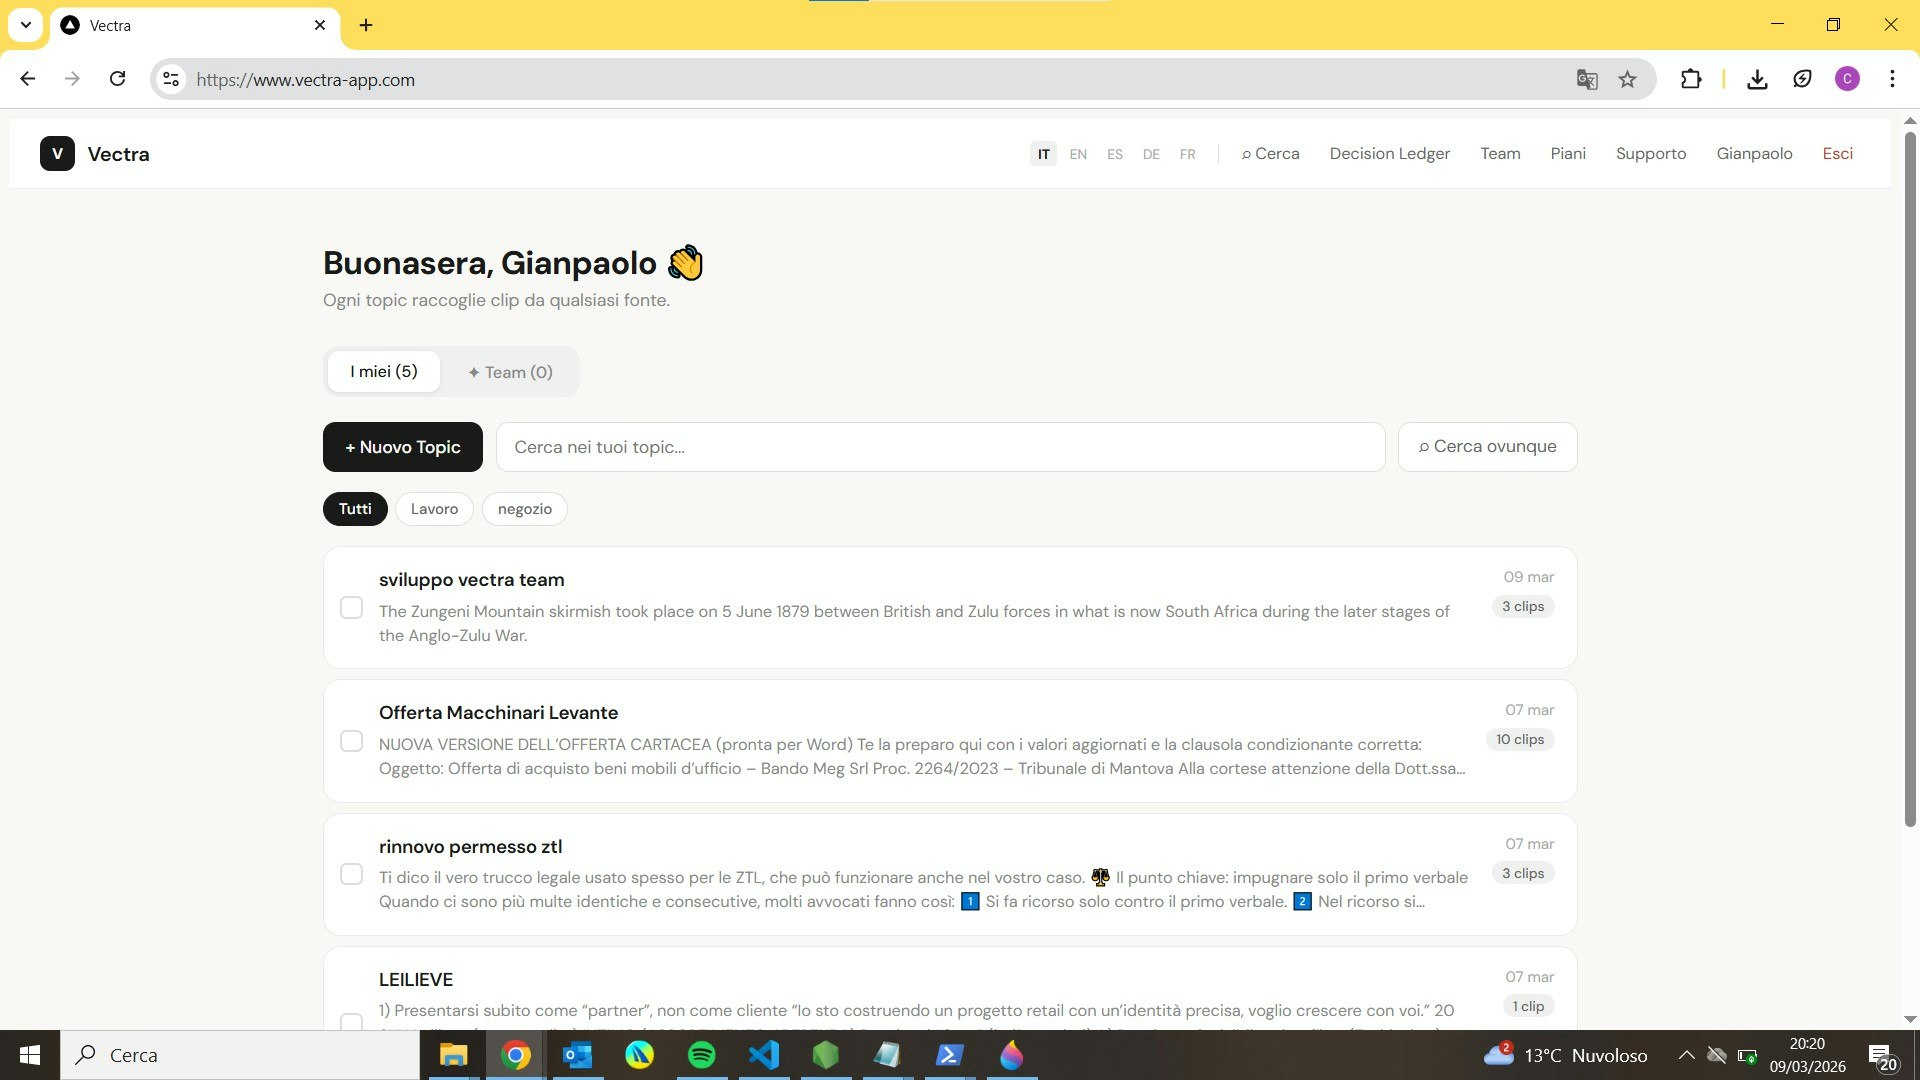Open Decision Ledger in navigation
Screen dimensions: 1920x1080
coord(1389,154)
